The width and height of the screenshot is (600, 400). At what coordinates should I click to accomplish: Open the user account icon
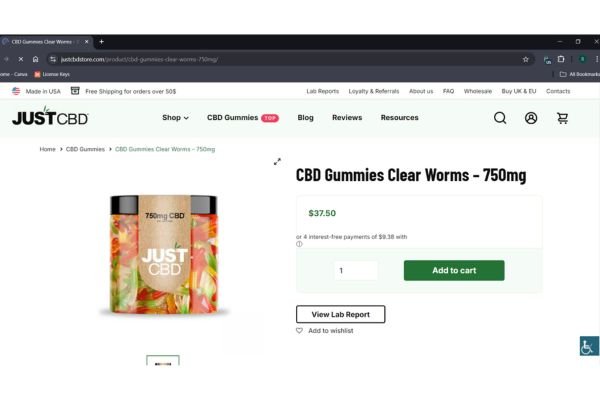pyautogui.click(x=531, y=118)
